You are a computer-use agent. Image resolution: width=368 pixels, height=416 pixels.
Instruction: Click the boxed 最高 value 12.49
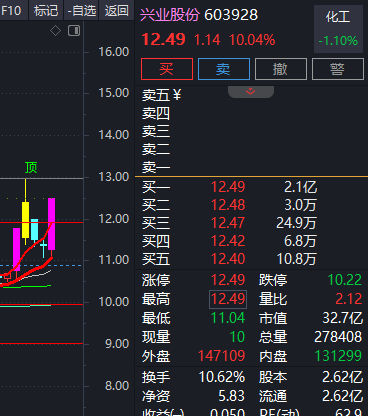[x=228, y=299]
